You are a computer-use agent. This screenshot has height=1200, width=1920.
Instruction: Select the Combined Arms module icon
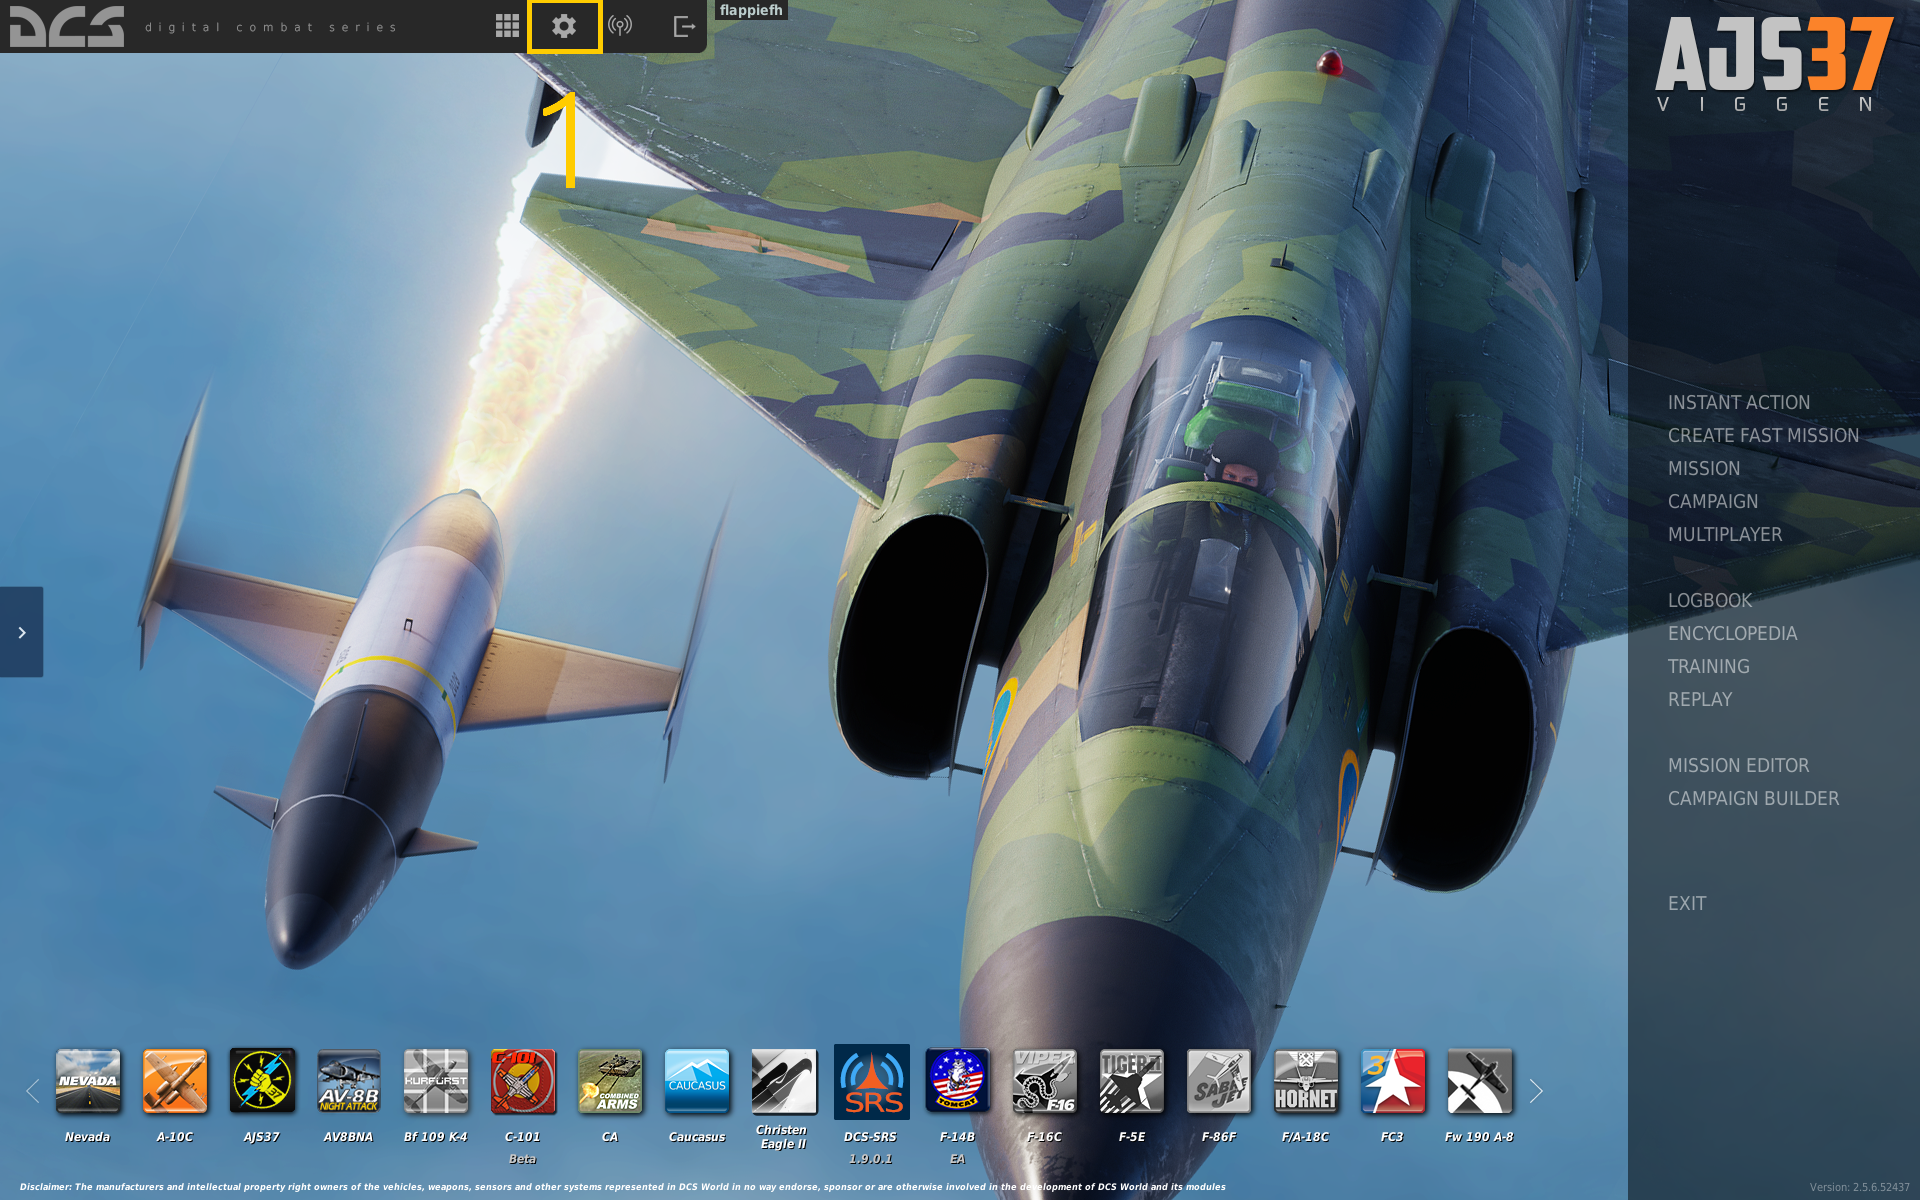coord(610,1081)
